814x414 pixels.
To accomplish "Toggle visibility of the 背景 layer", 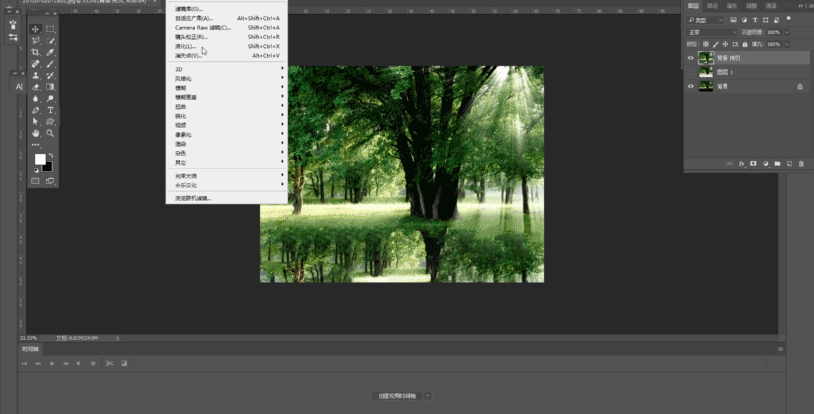I will click(690, 87).
